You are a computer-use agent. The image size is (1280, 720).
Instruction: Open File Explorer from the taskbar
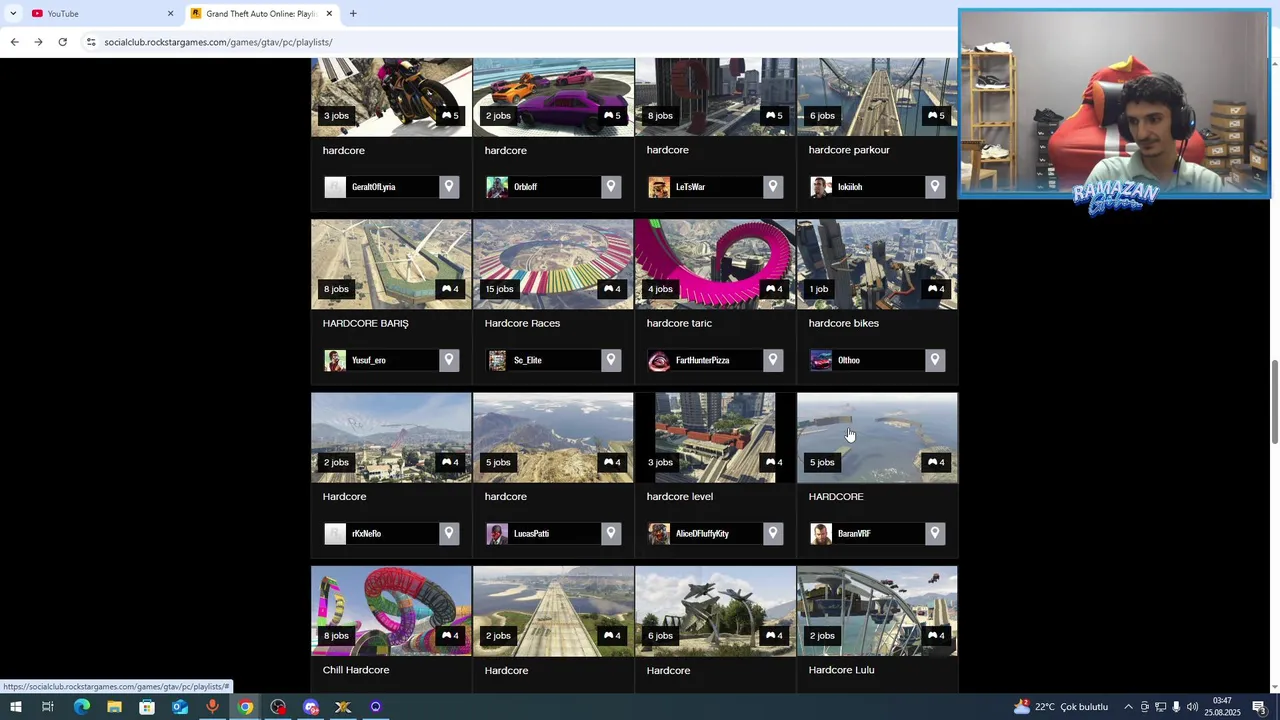(114, 707)
